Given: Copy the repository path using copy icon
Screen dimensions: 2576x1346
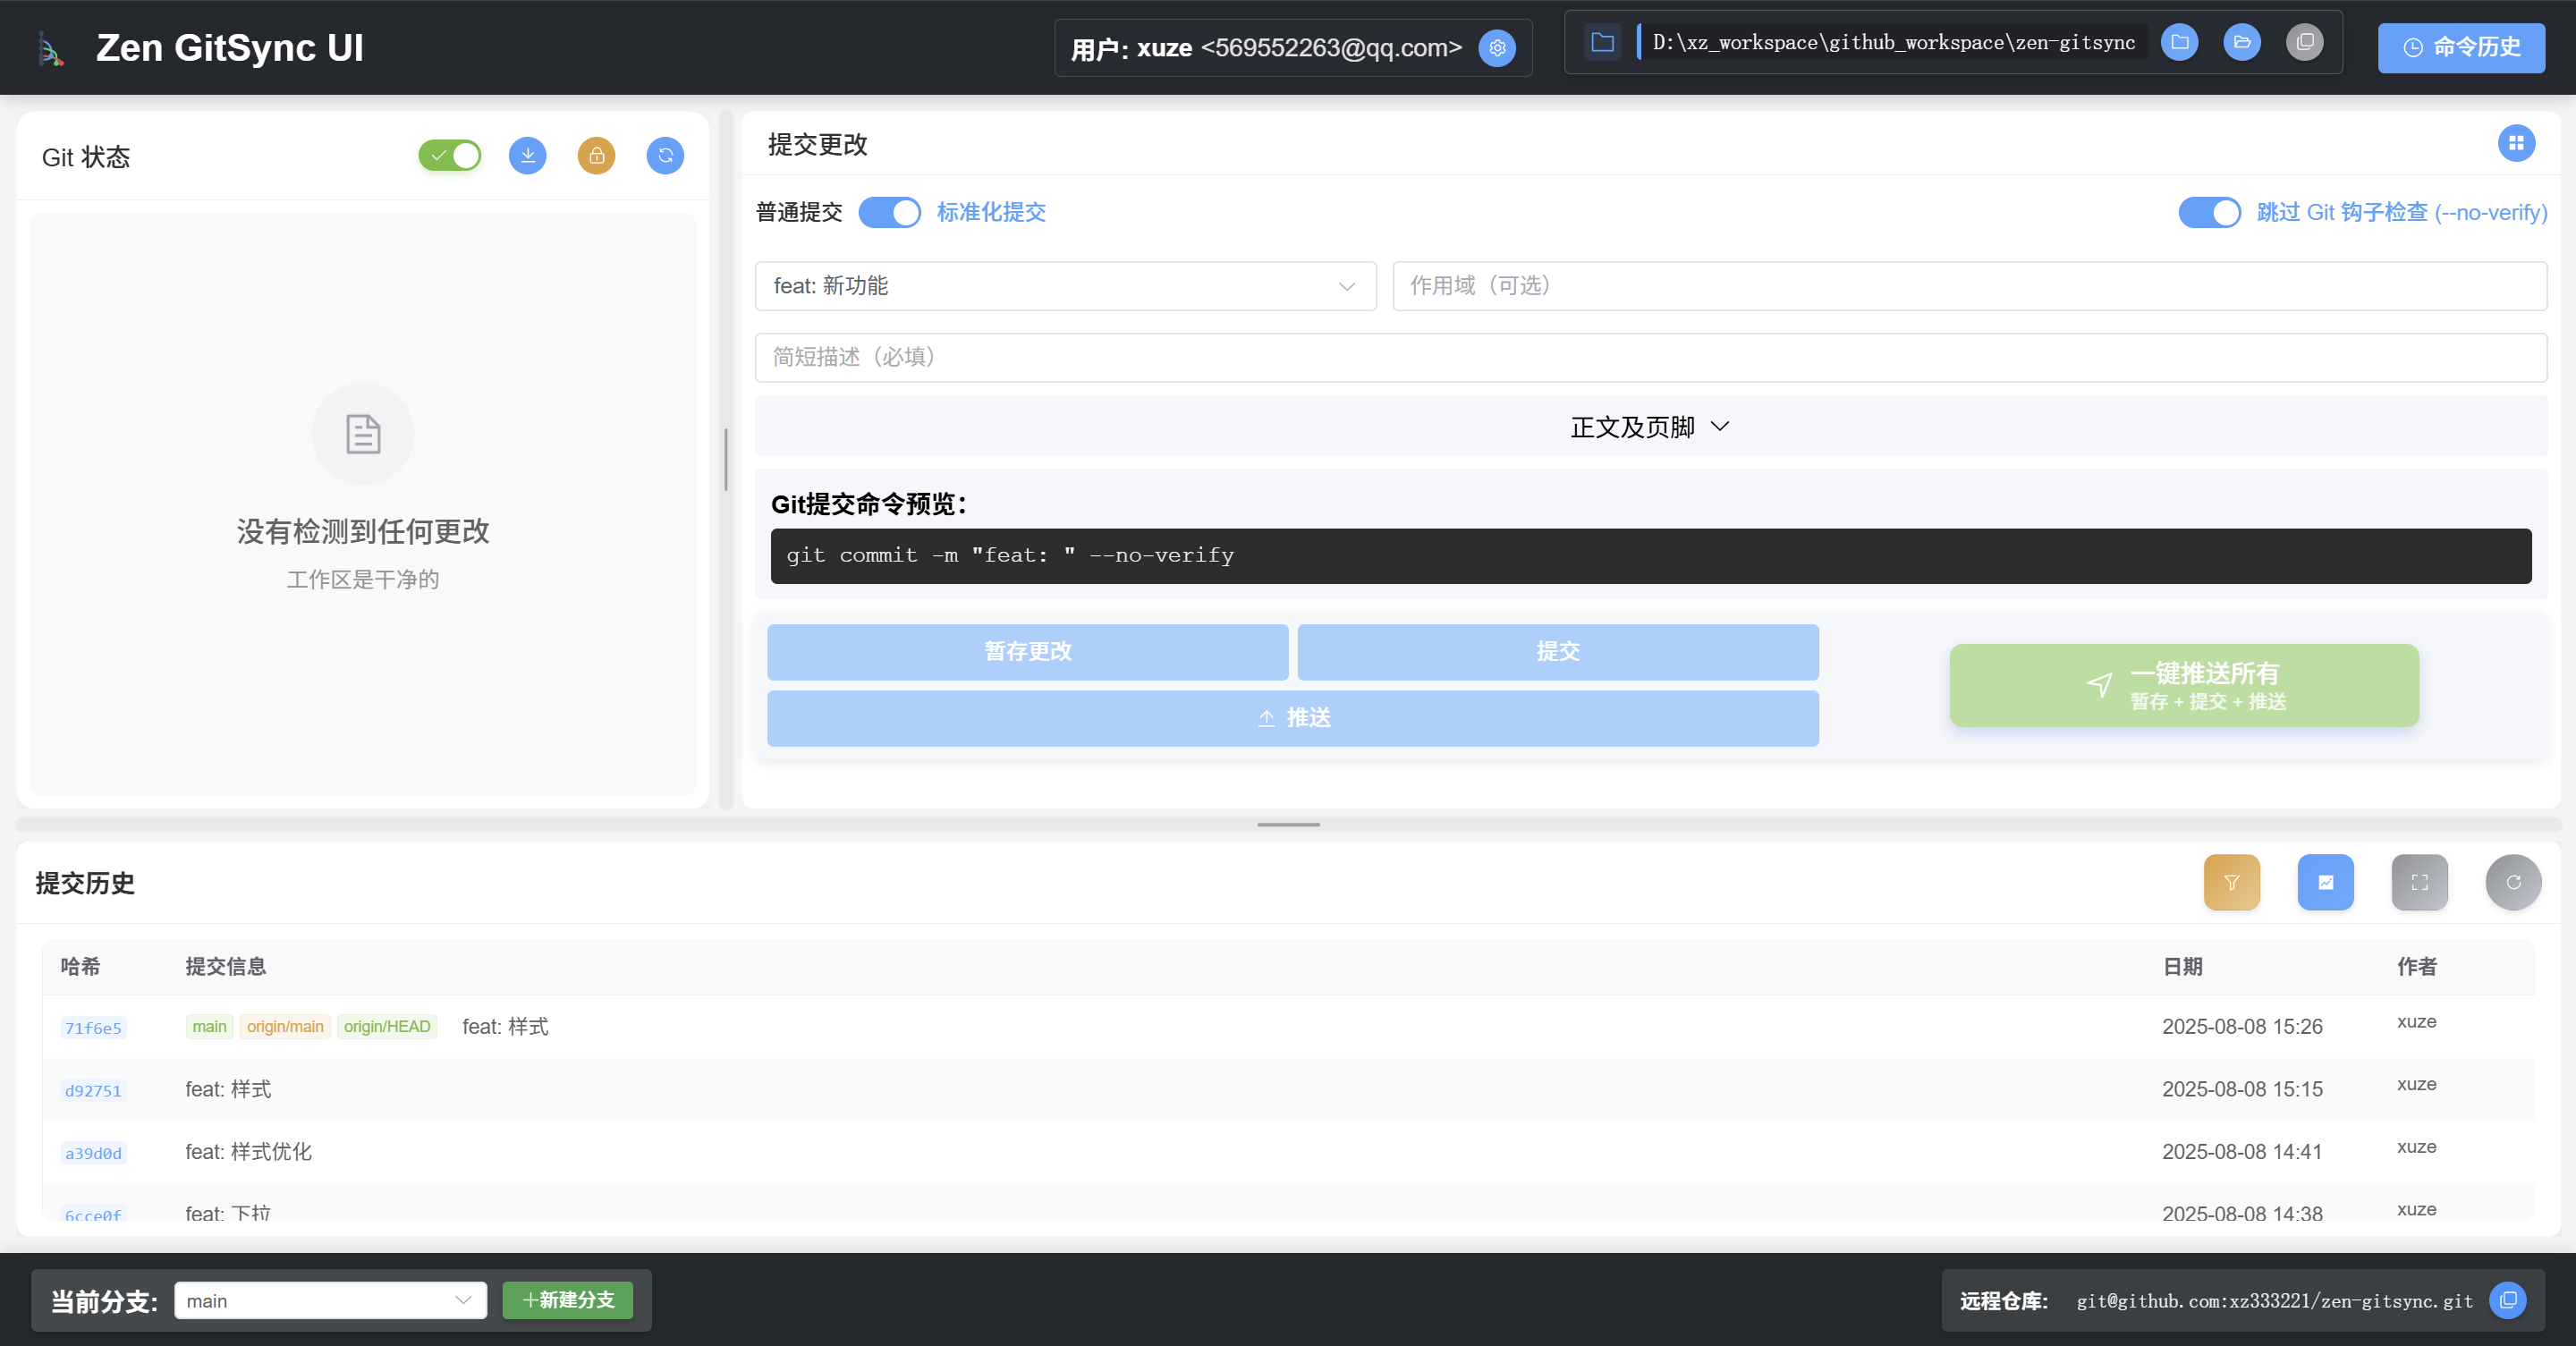Looking at the screenshot, I should pos(2306,42).
